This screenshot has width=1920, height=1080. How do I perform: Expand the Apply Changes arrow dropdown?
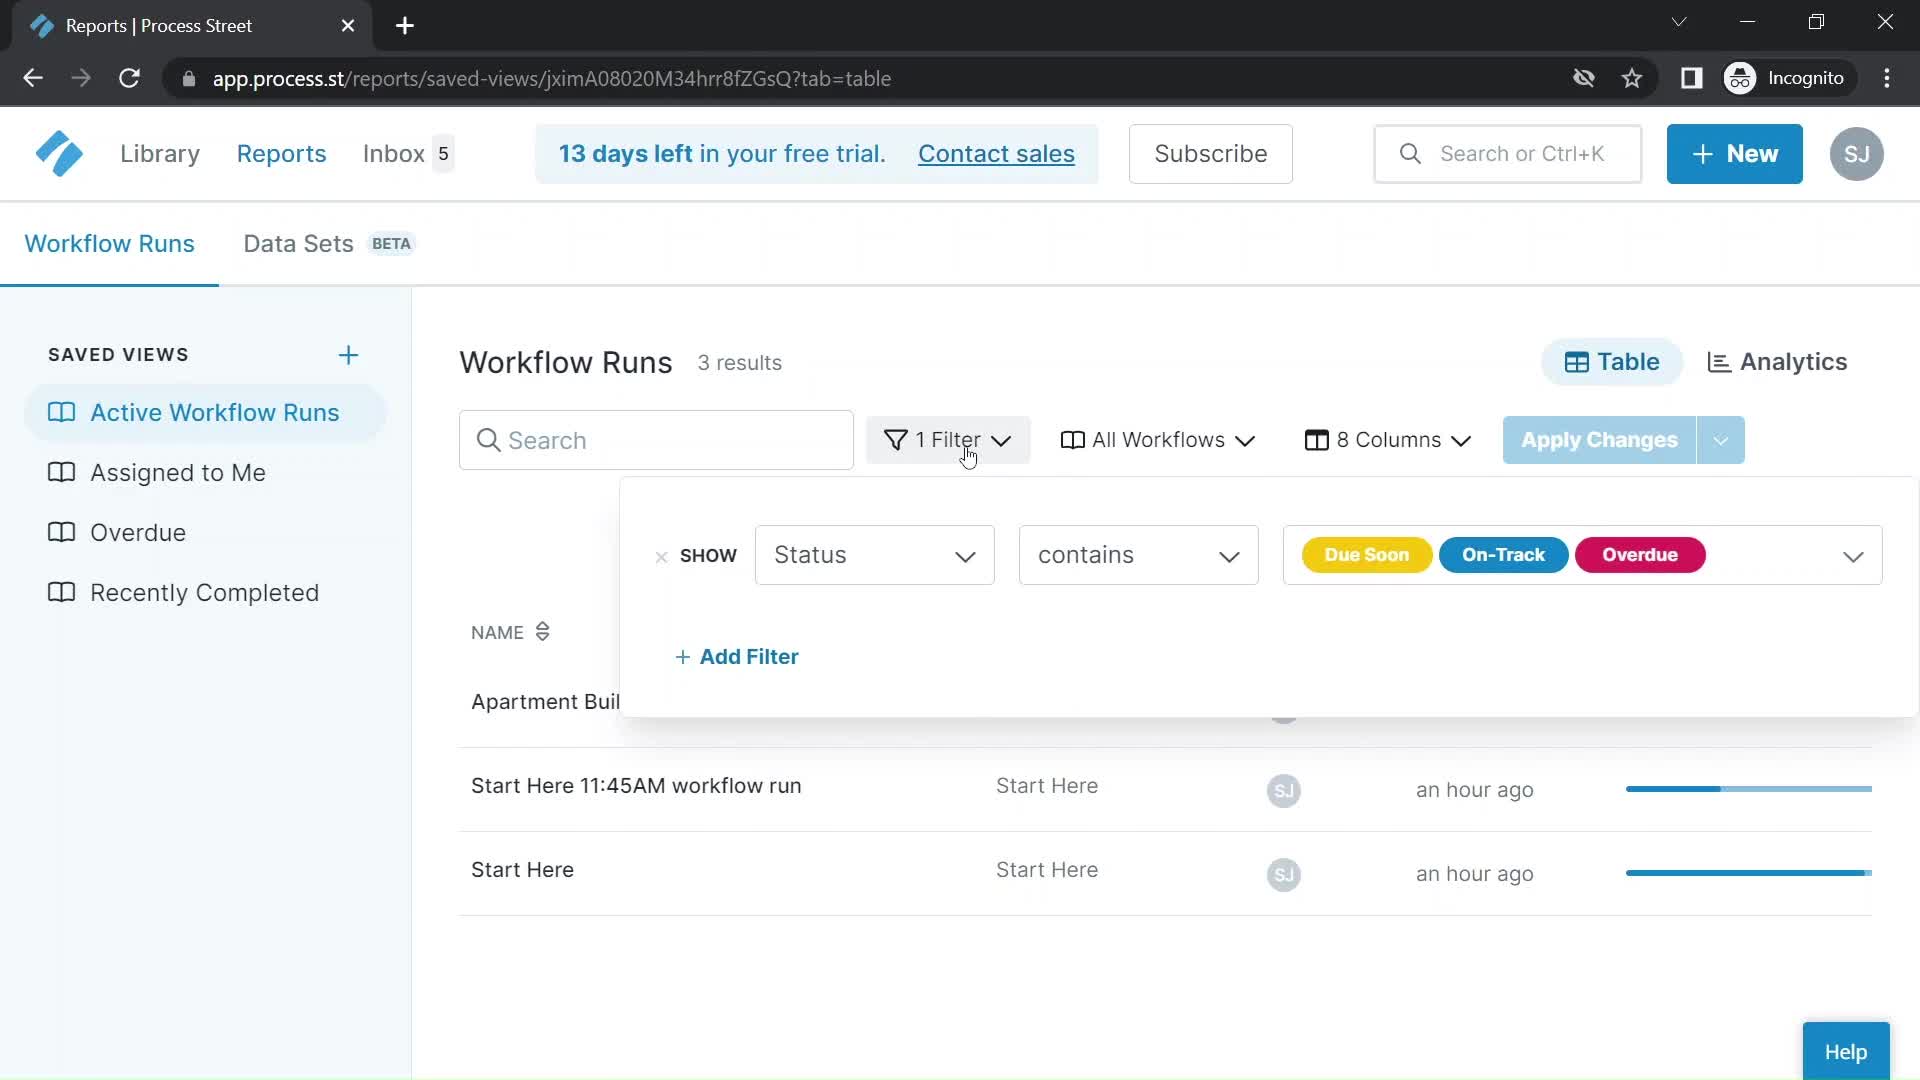[1721, 440]
